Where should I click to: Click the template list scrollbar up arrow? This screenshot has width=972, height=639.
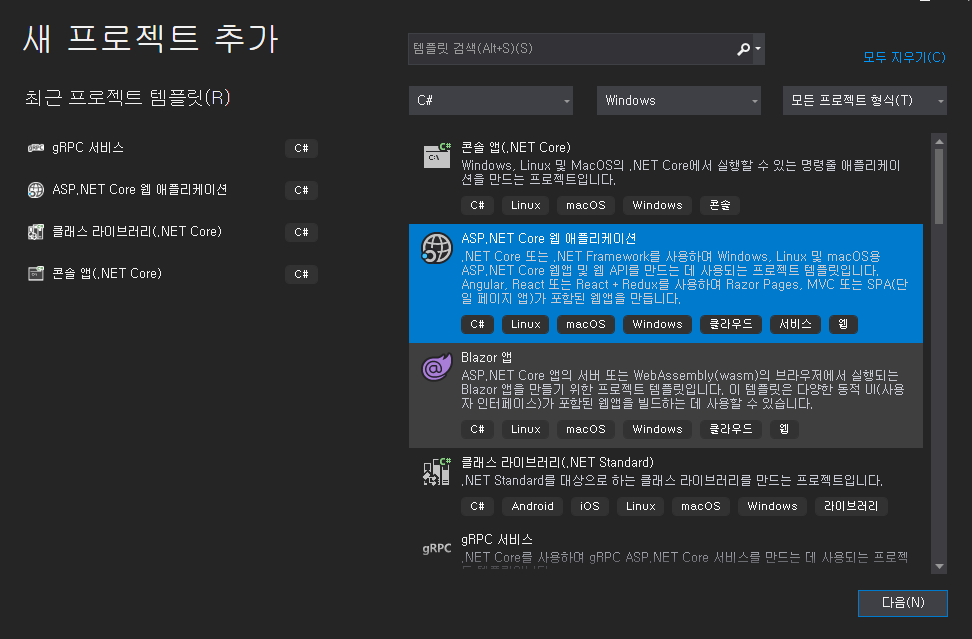coord(939,141)
